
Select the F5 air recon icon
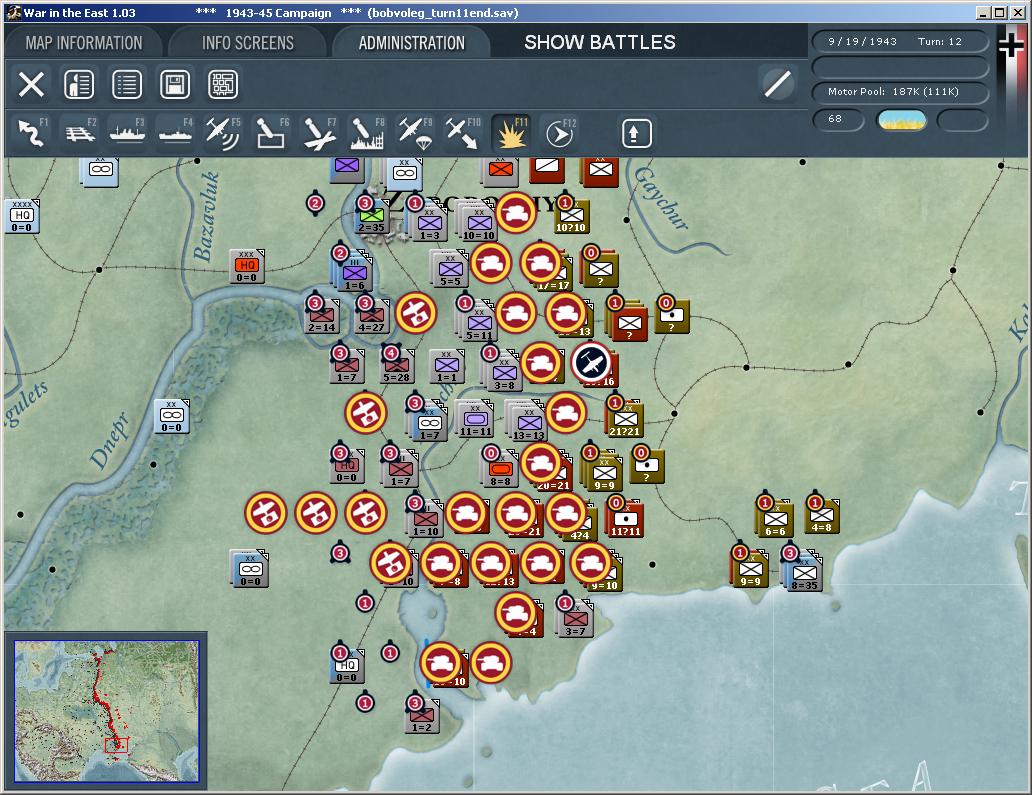(222, 132)
